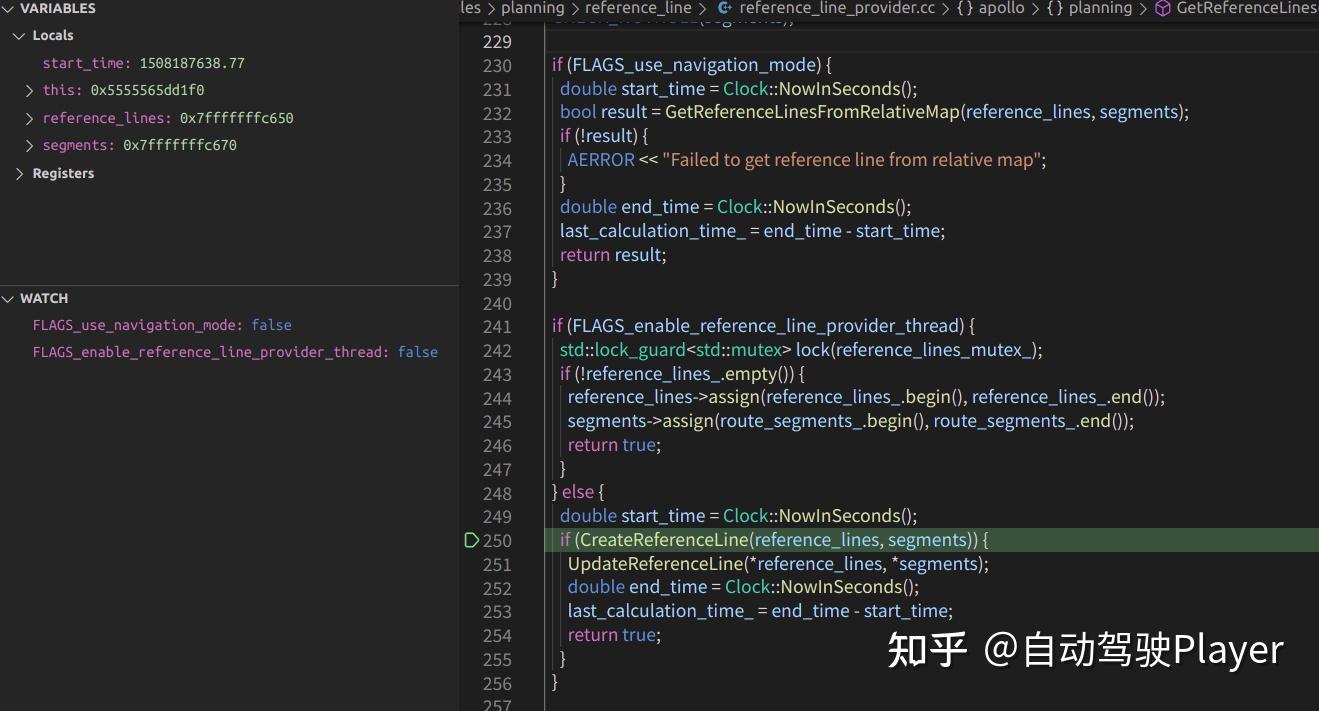Collapse the WATCH panel
This screenshot has height=711, width=1319.
coord(10,298)
